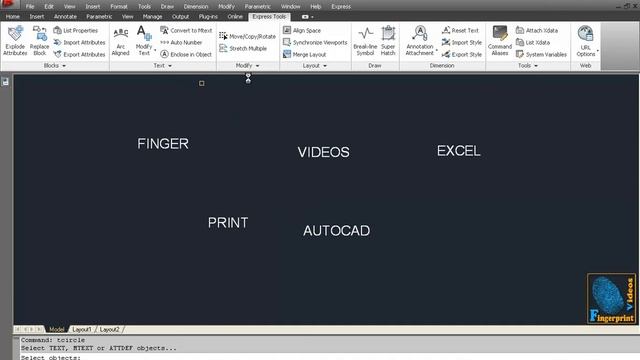Viewport: 640px width, 360px height.
Task: Choose Export Attributes
Action: (x=80, y=54)
